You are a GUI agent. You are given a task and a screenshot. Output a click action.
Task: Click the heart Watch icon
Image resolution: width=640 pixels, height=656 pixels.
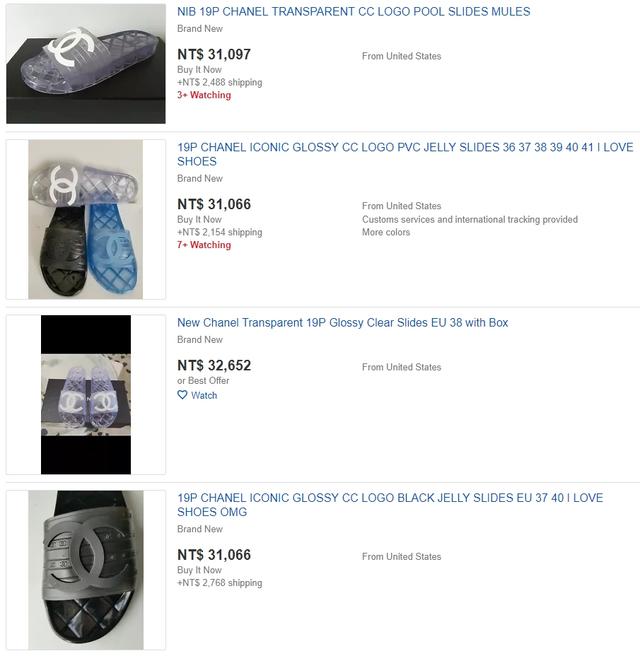183,395
